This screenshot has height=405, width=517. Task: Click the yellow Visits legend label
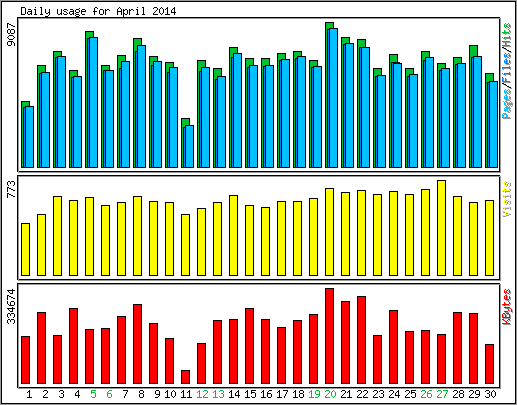(507, 199)
